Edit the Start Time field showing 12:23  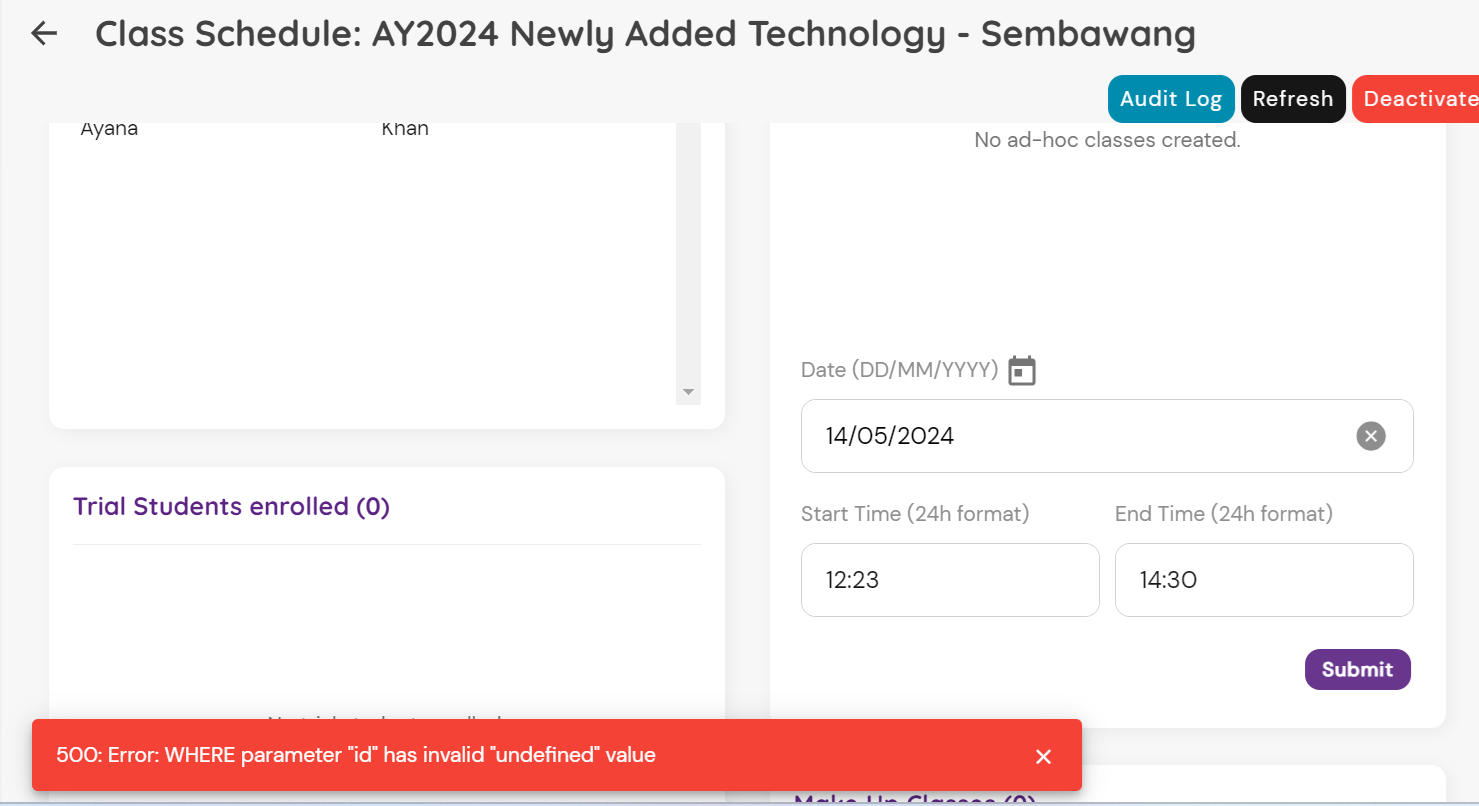(949, 580)
